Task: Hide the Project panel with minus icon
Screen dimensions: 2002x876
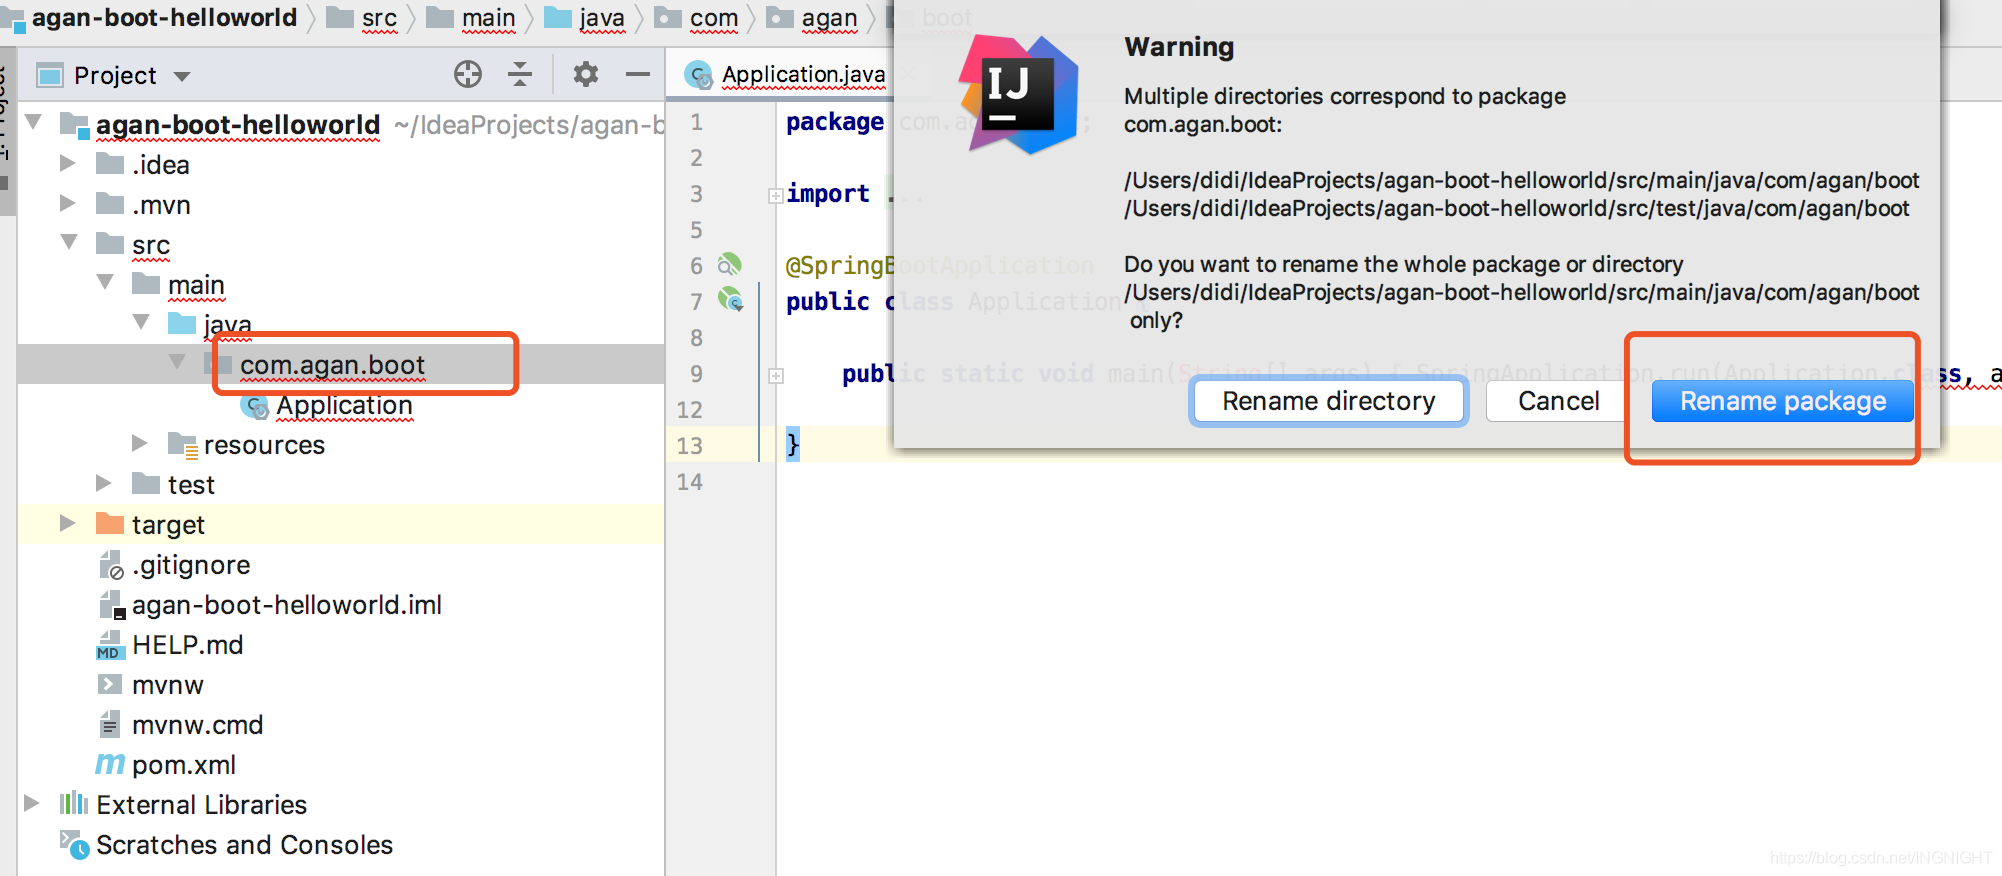Action: (x=638, y=74)
